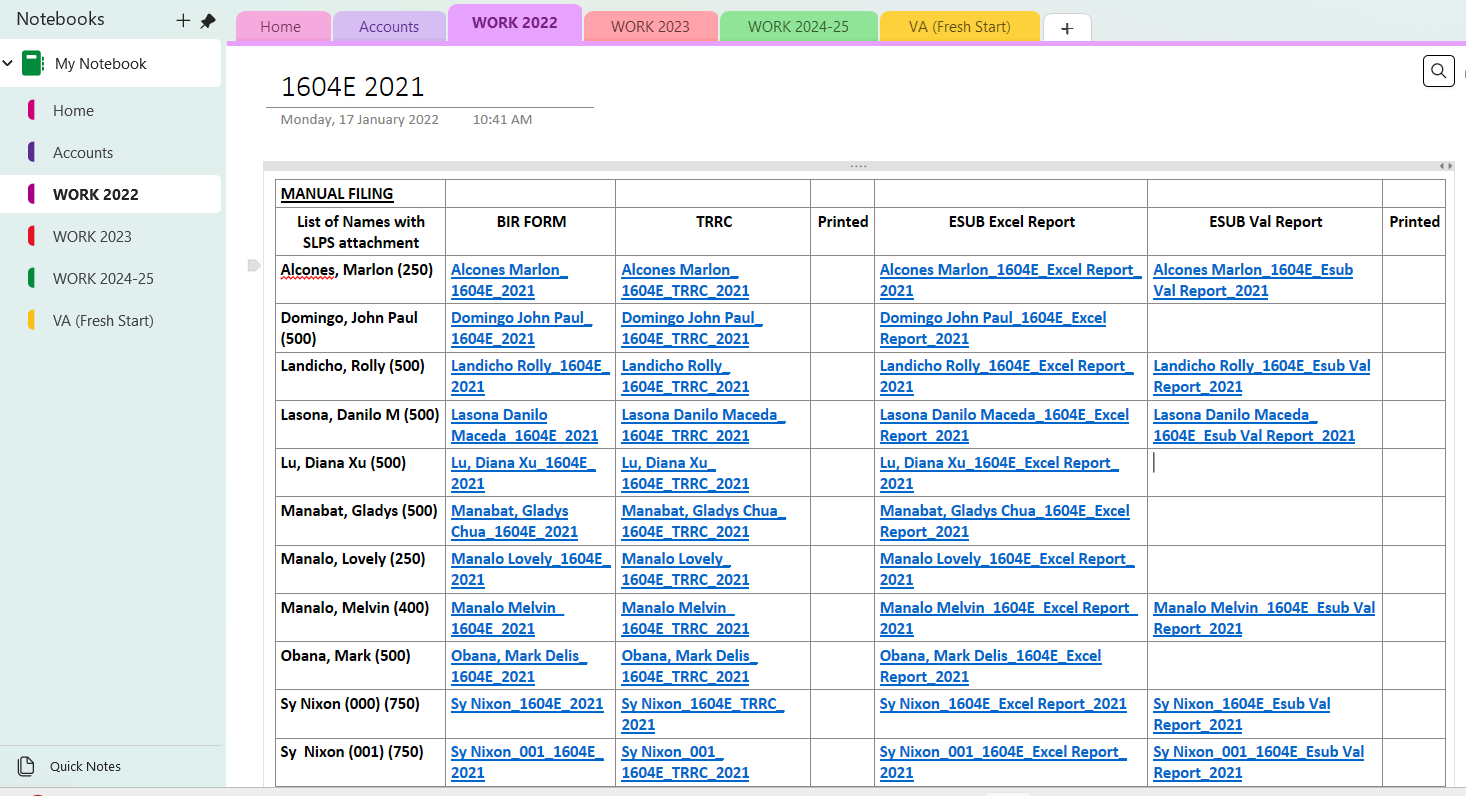Open the WORK 2023 section tab
Image resolution: width=1466 pixels, height=796 pixels.
pos(650,27)
